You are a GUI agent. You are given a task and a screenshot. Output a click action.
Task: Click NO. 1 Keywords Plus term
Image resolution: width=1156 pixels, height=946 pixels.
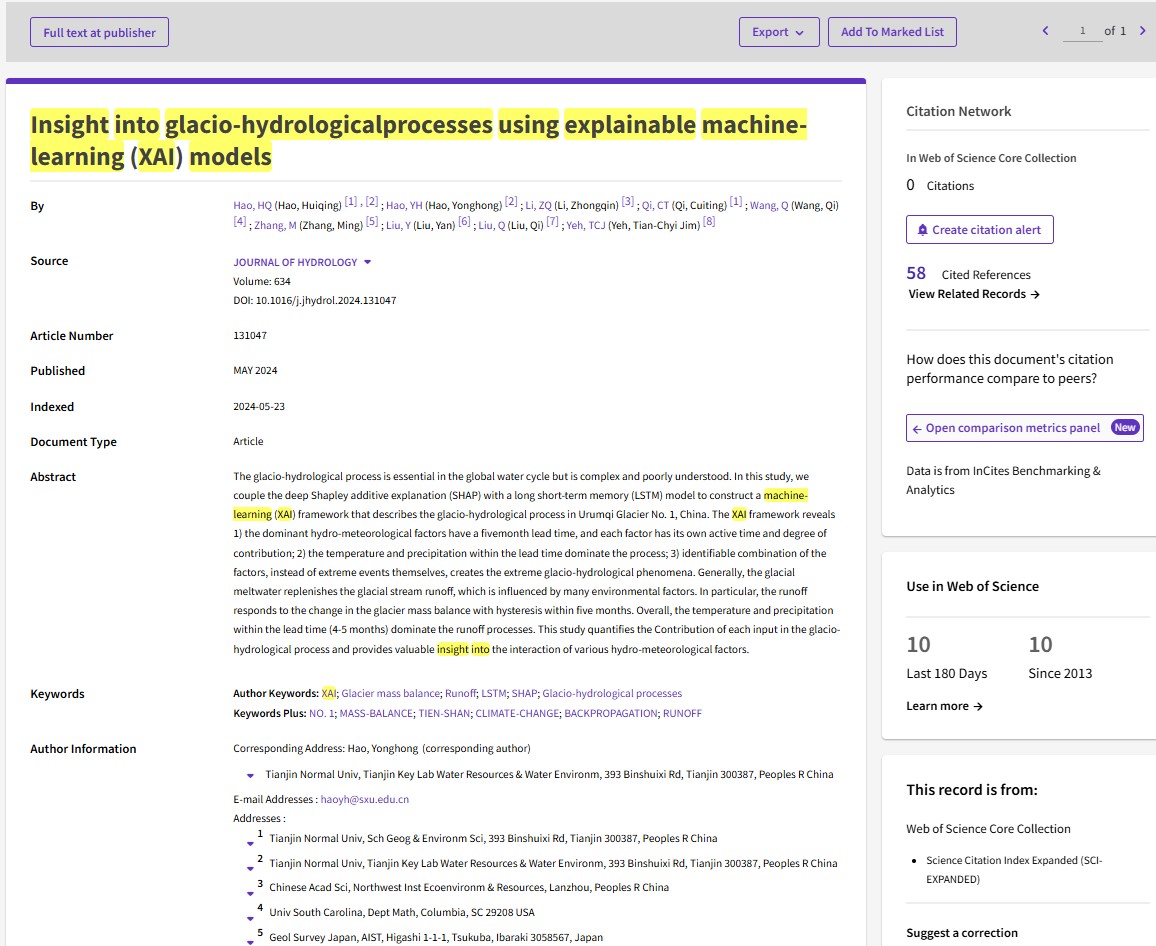(321, 713)
